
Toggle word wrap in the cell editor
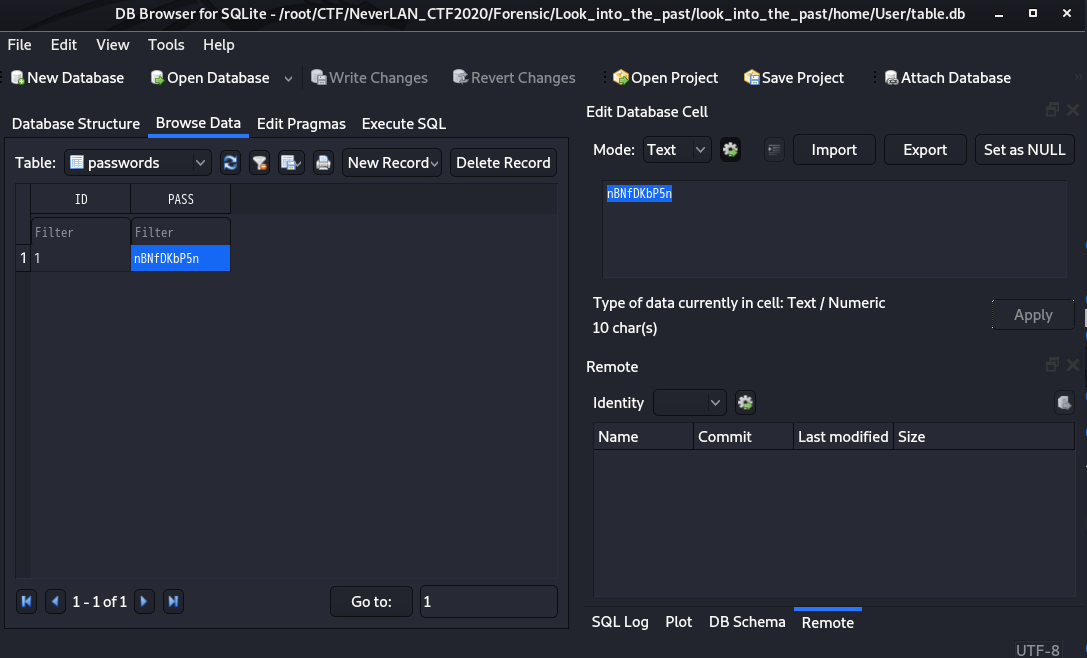(x=774, y=149)
